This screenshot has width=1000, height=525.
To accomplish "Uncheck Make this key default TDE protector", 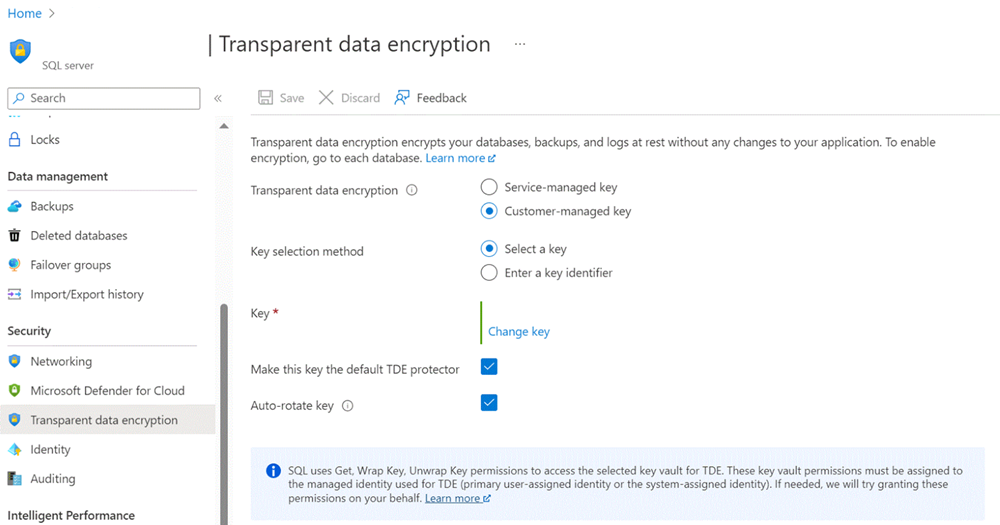I will 489,367.
